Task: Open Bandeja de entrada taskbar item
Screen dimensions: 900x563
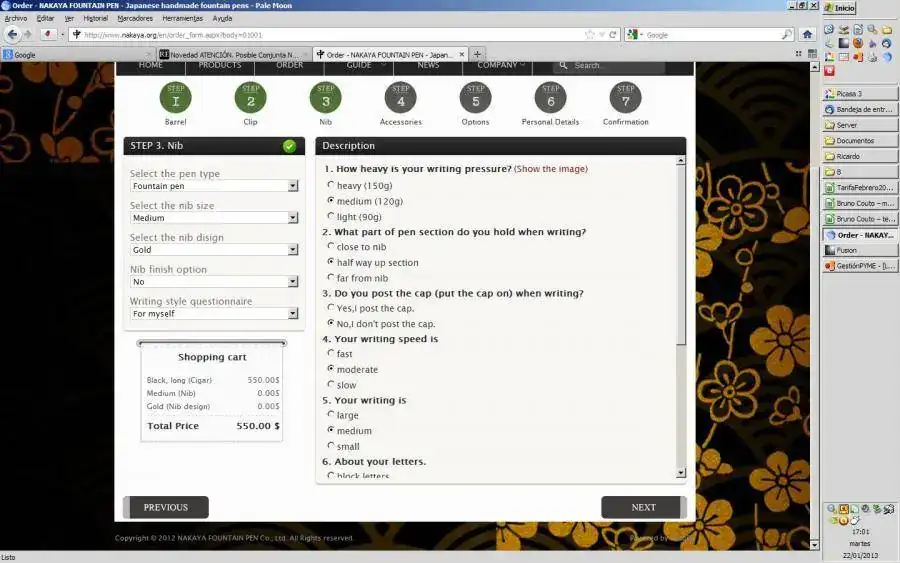Action: (x=860, y=109)
